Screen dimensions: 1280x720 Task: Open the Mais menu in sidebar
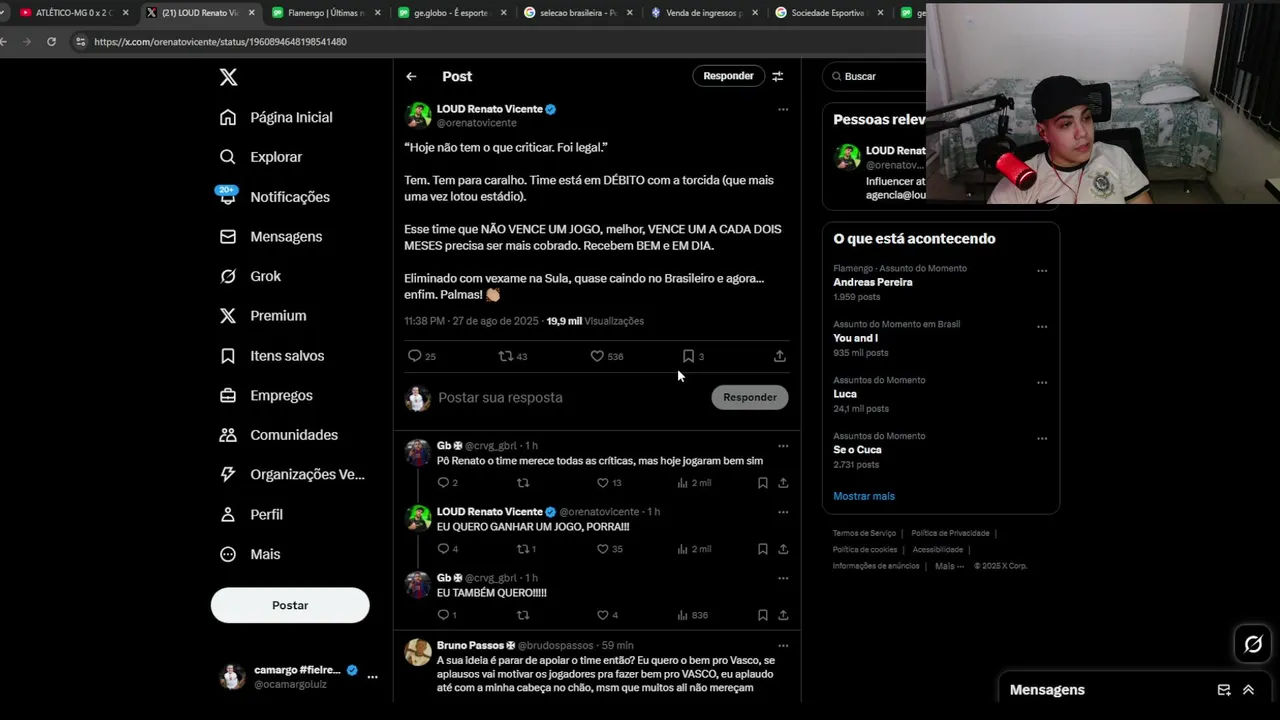click(250, 554)
